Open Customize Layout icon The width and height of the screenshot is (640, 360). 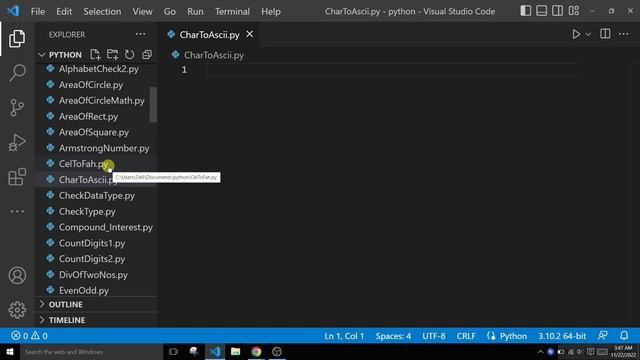point(574,11)
